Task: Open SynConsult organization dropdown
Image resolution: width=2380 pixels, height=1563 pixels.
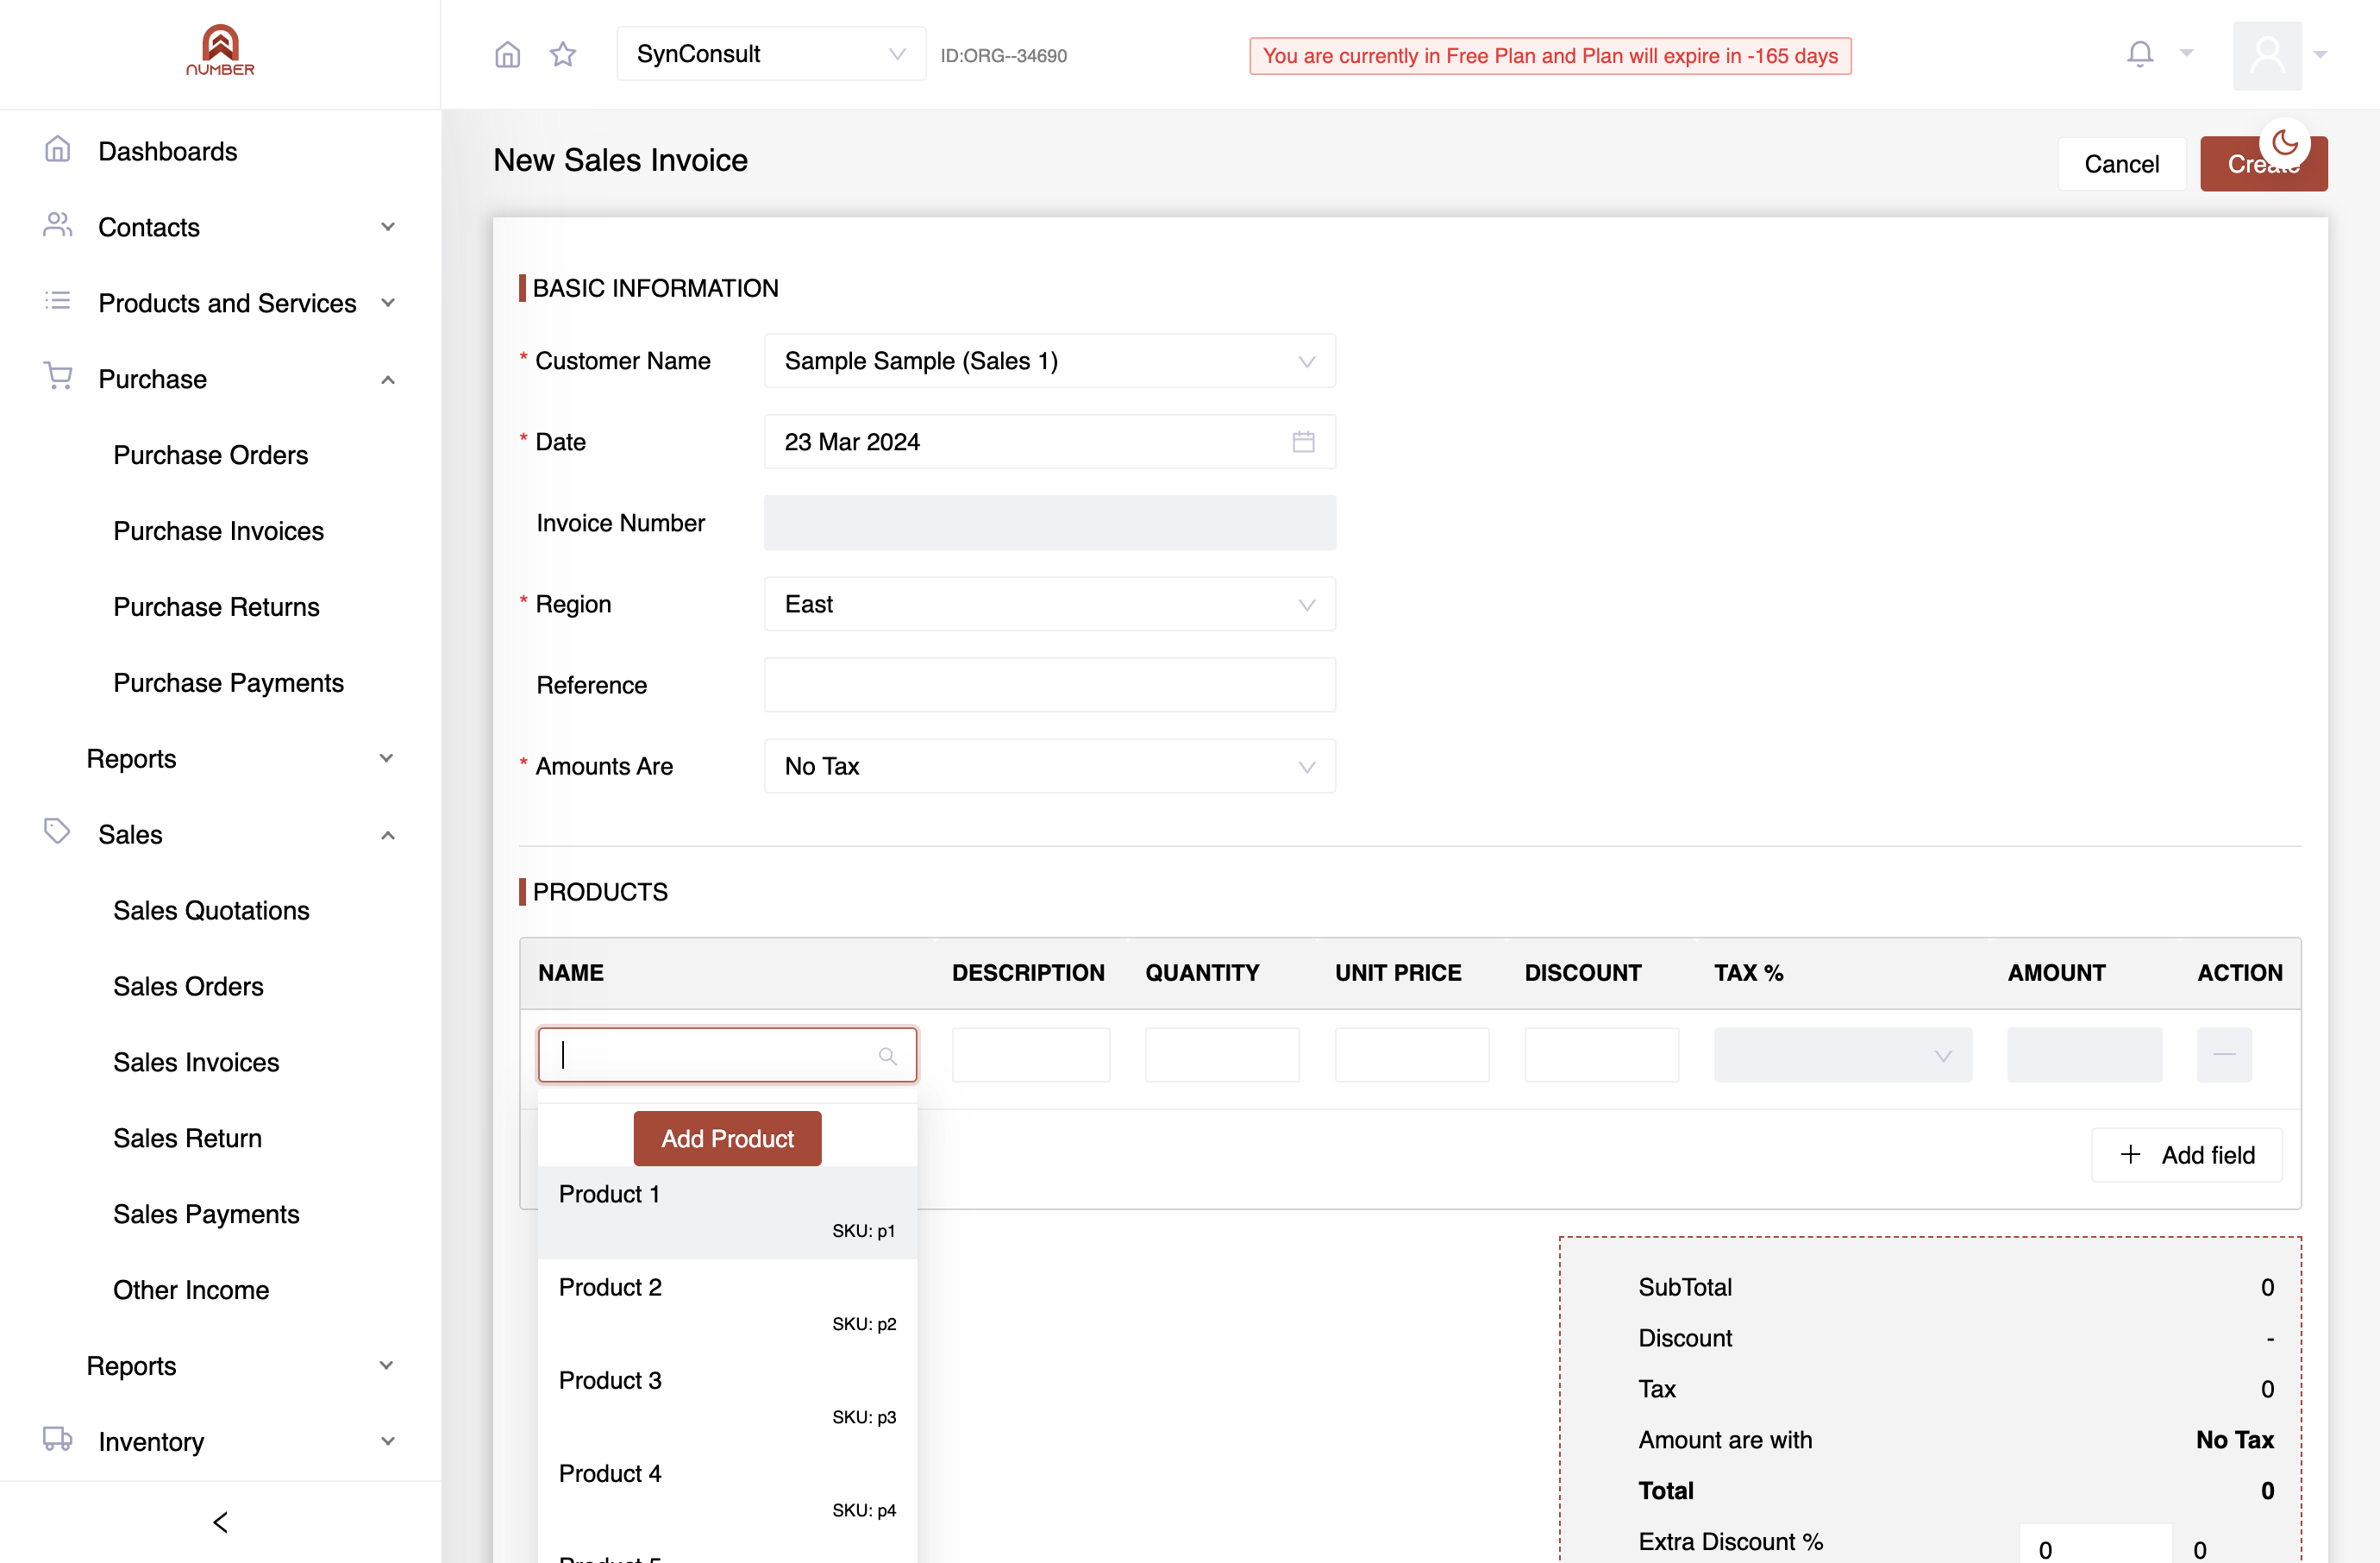Action: 771,54
